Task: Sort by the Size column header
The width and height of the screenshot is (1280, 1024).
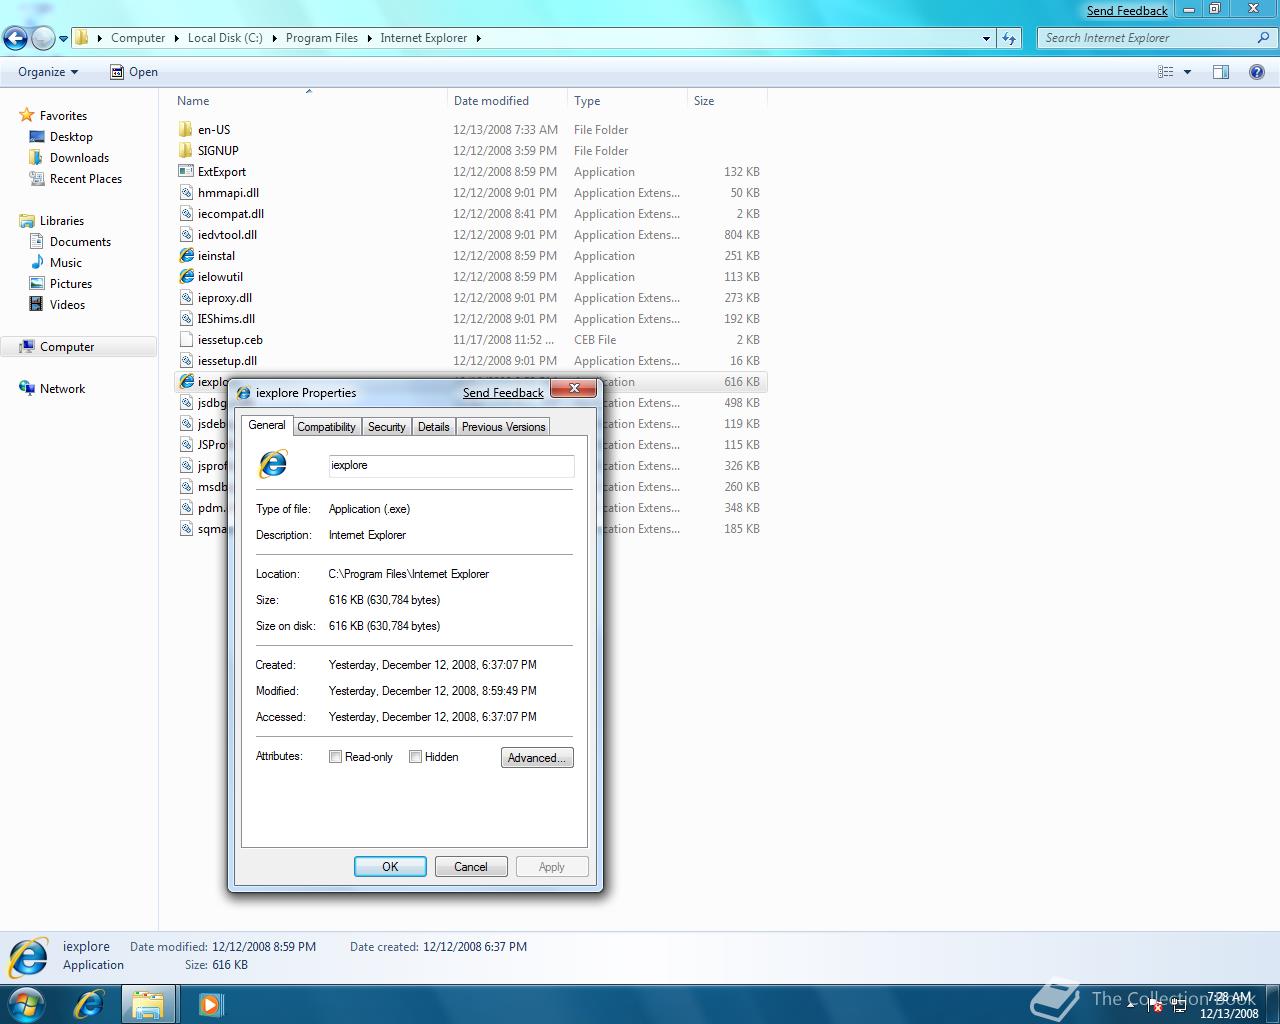Action: coord(727,101)
